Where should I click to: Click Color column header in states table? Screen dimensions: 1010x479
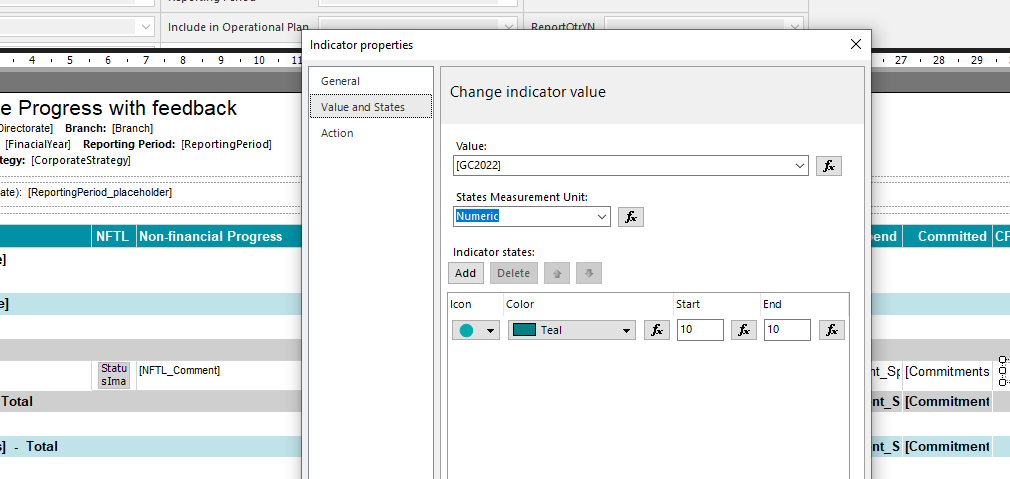pos(520,305)
